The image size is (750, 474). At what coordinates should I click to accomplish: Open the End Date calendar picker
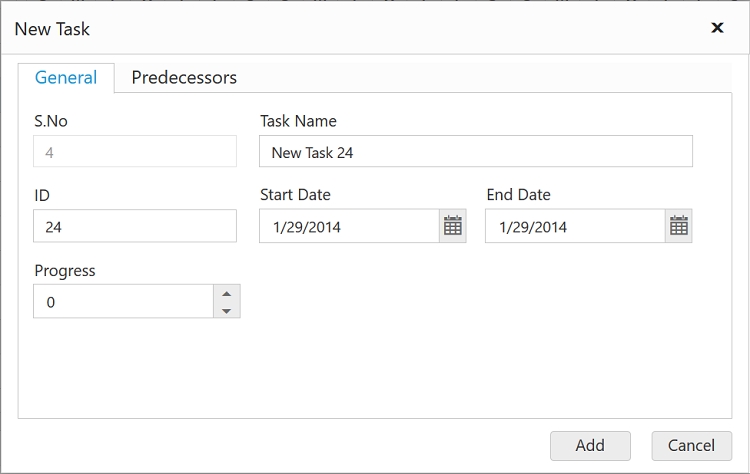(679, 226)
